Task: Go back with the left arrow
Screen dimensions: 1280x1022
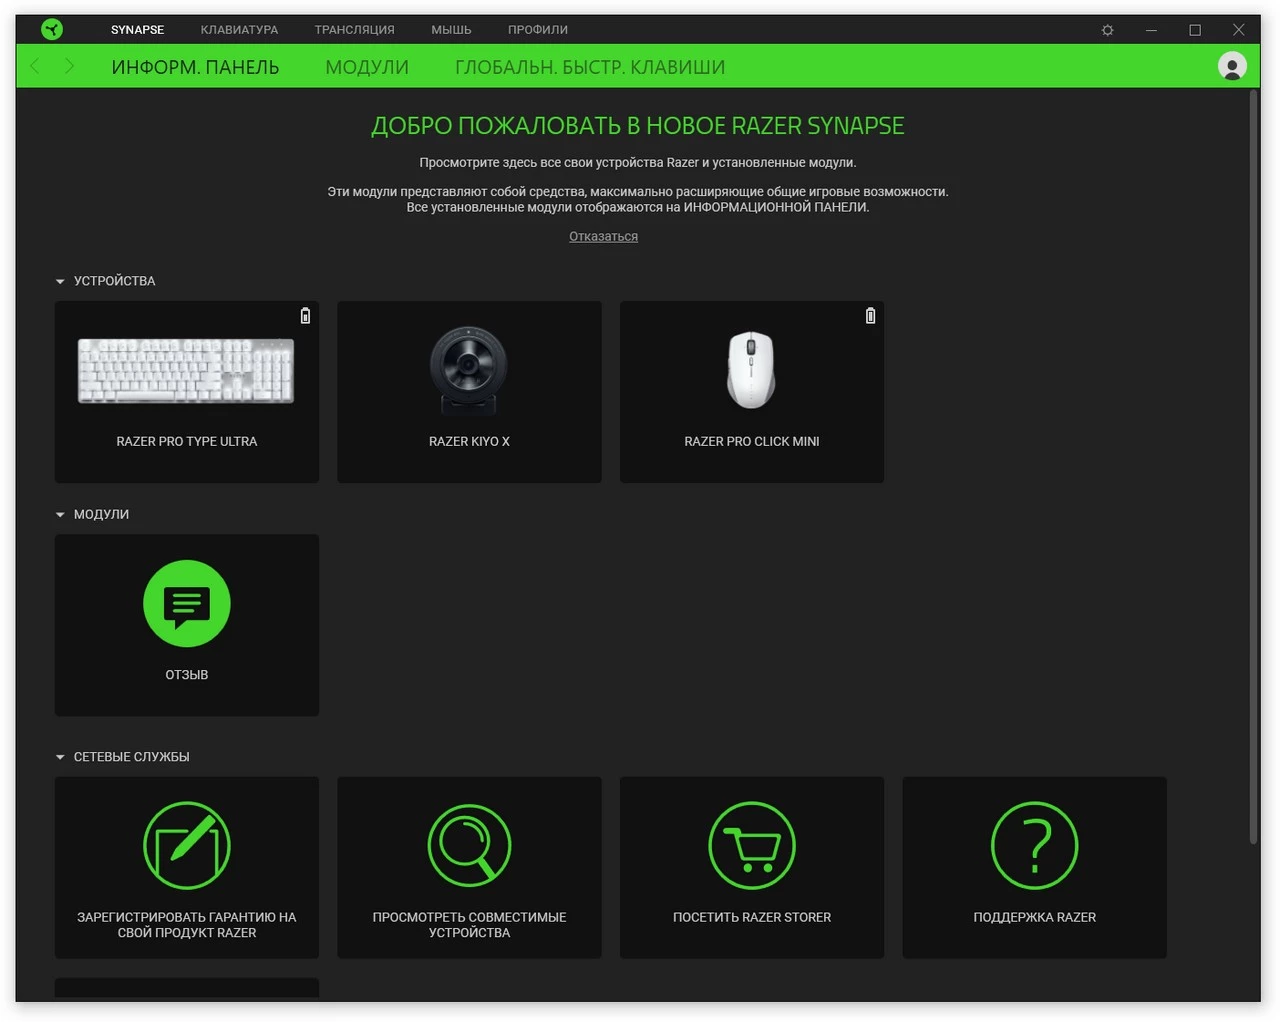Action: (x=35, y=66)
